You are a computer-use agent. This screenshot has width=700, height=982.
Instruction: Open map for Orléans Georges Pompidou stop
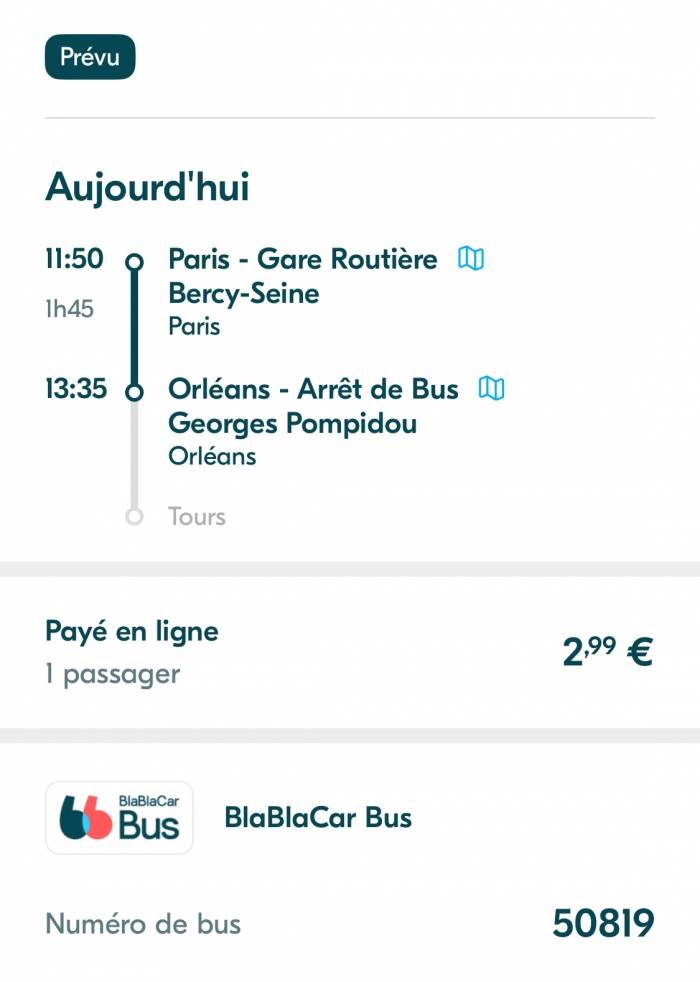492,388
